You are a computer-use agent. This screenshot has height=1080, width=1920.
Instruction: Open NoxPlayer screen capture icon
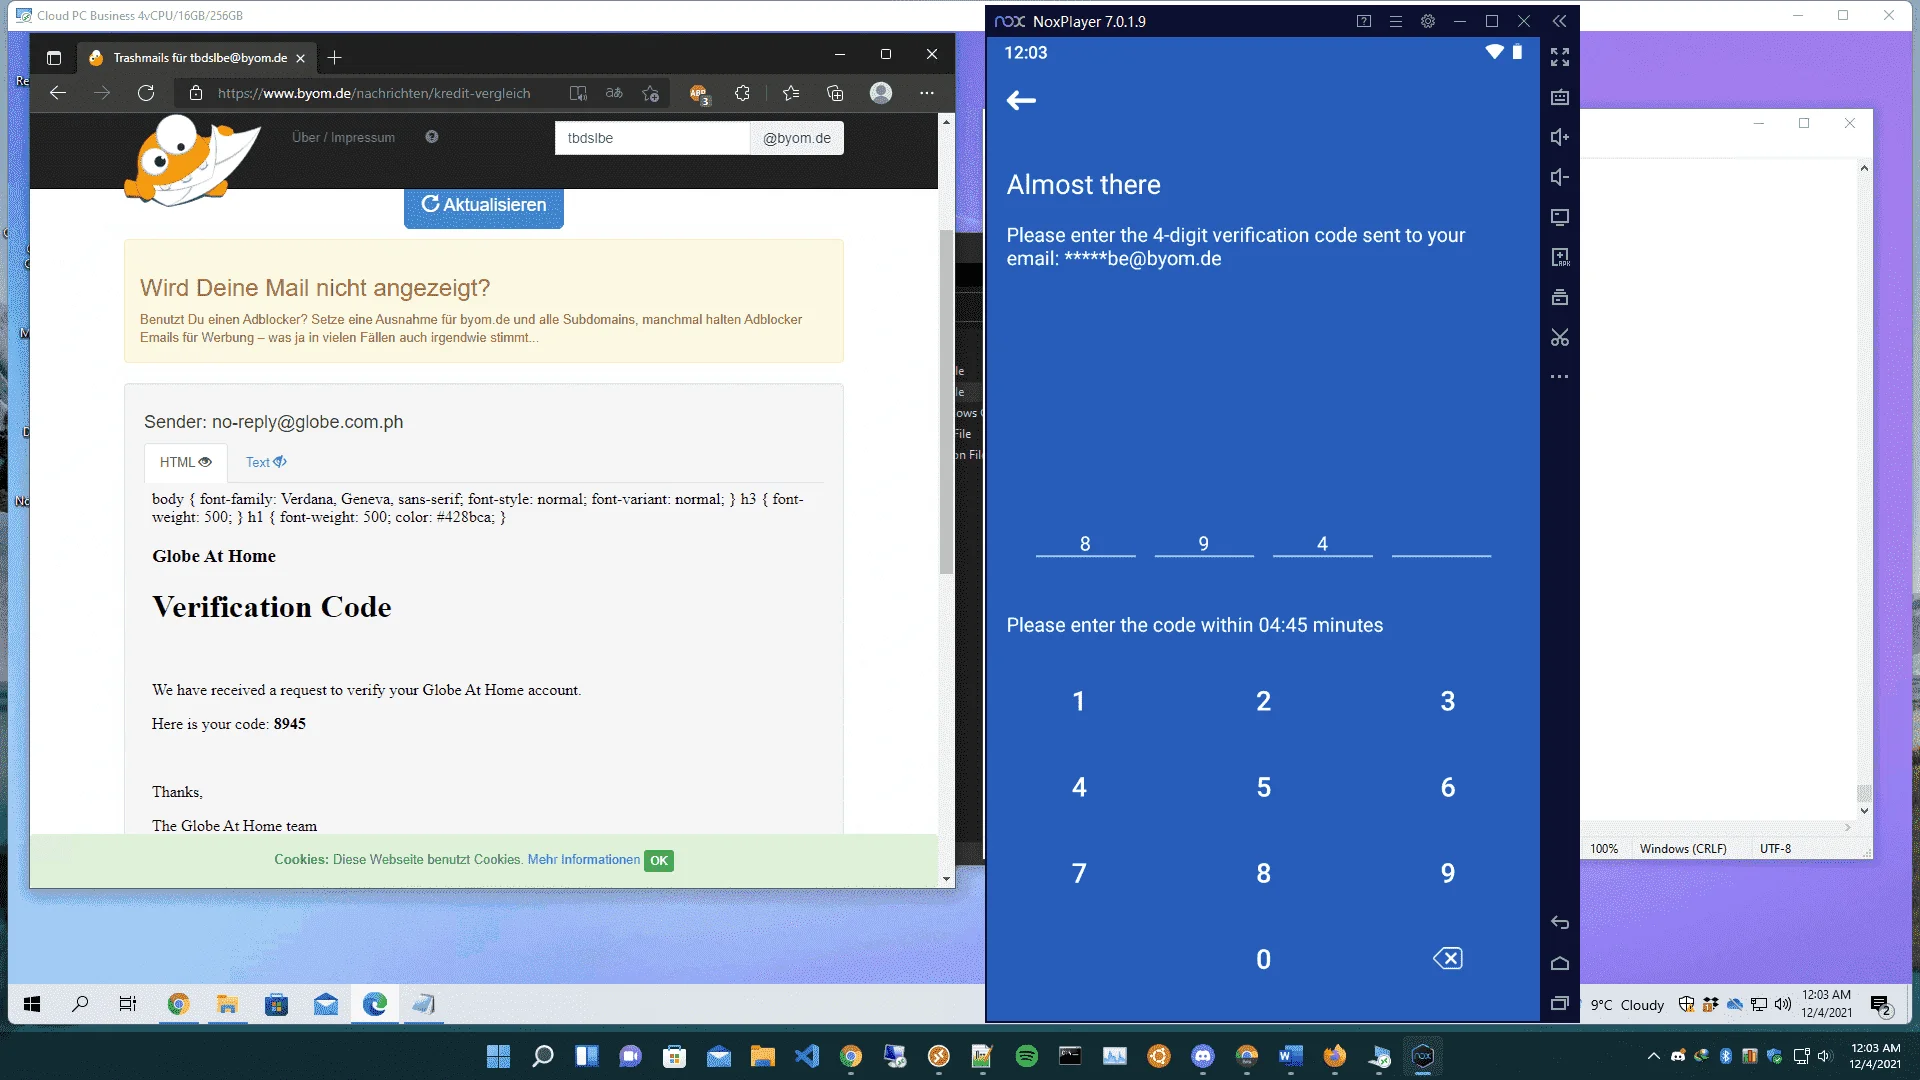pos(1559,217)
